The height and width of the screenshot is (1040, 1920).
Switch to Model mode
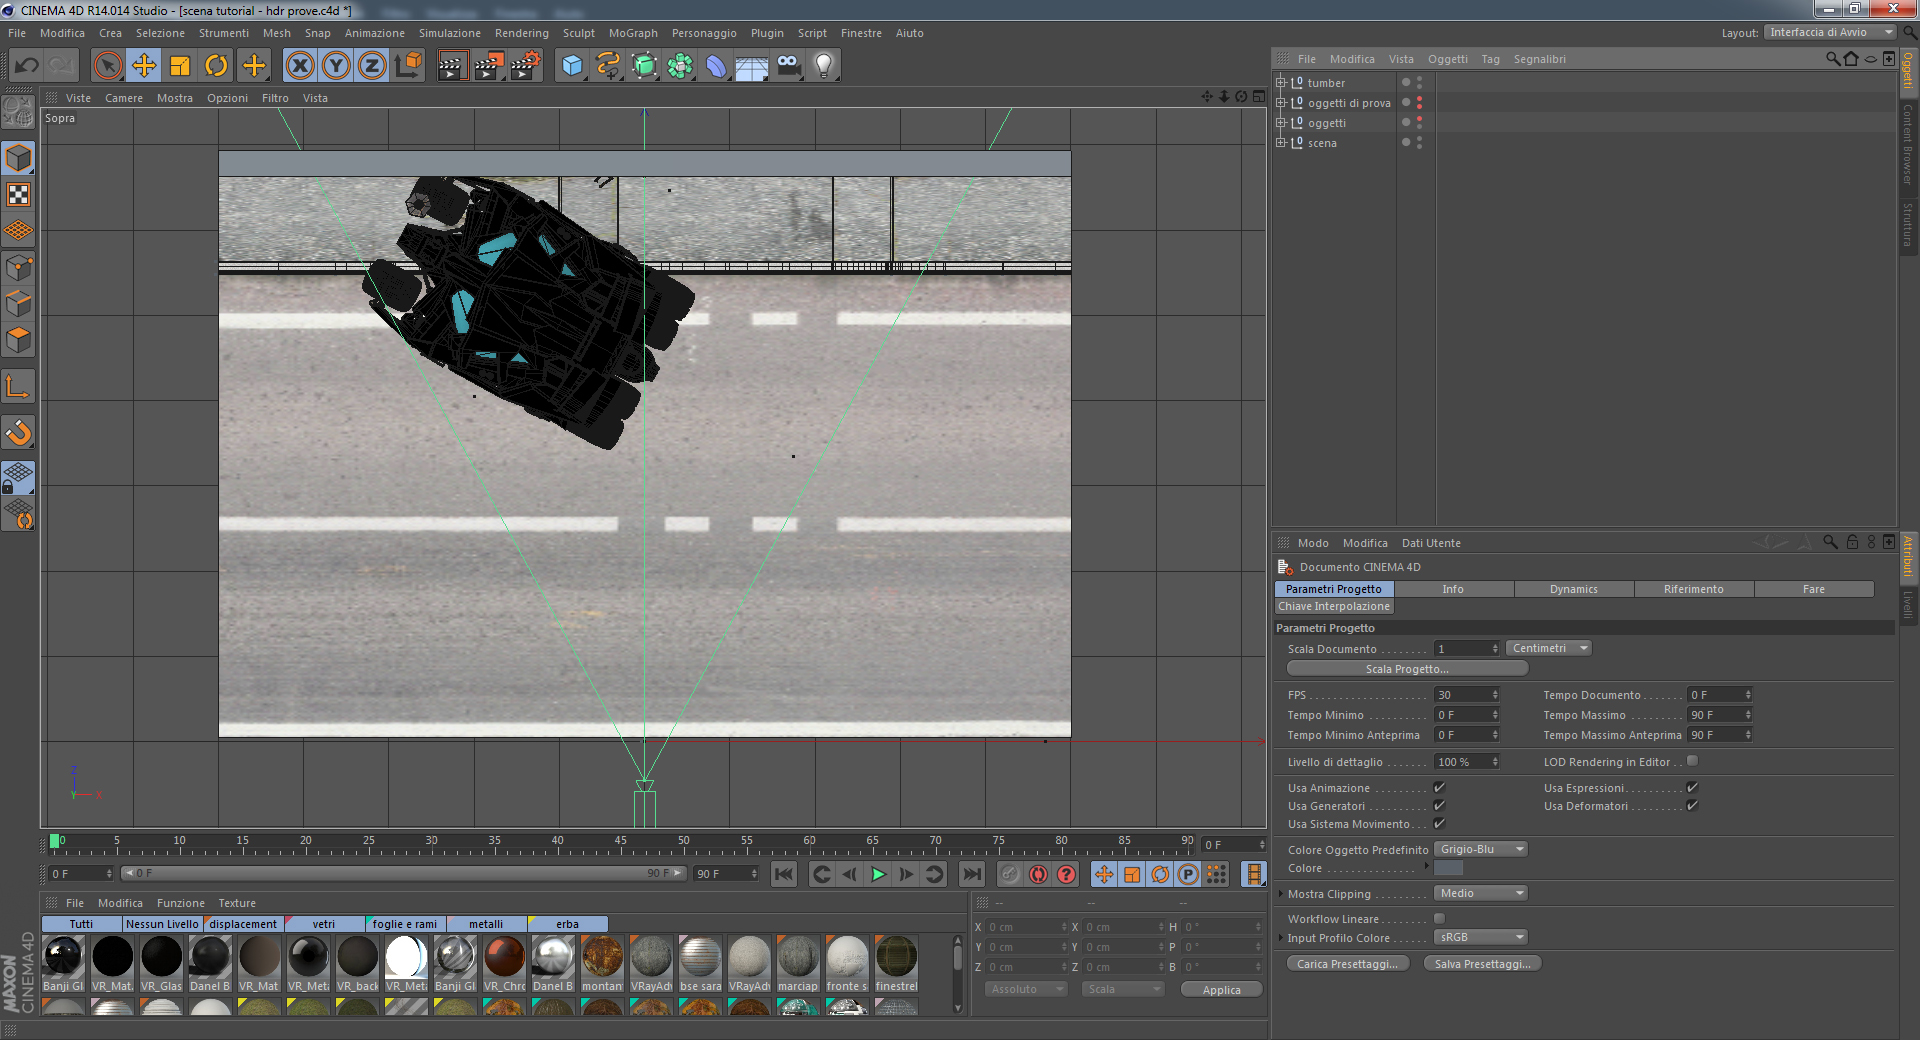click(x=18, y=158)
